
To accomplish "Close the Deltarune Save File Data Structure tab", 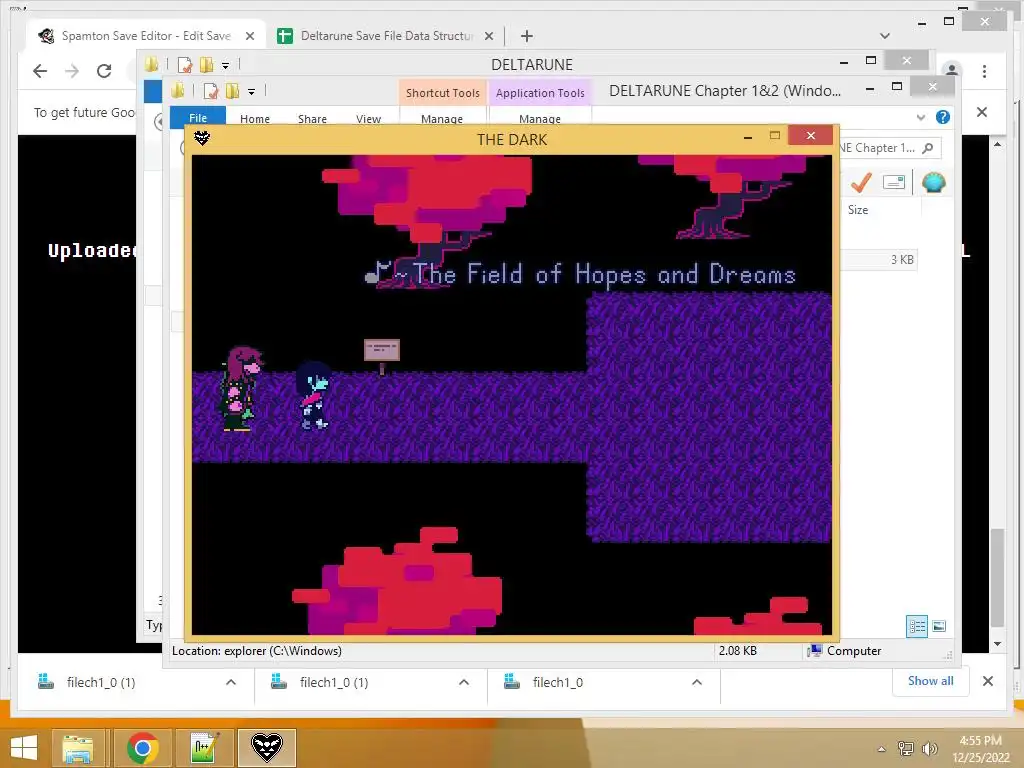I will pyautogui.click(x=488, y=36).
